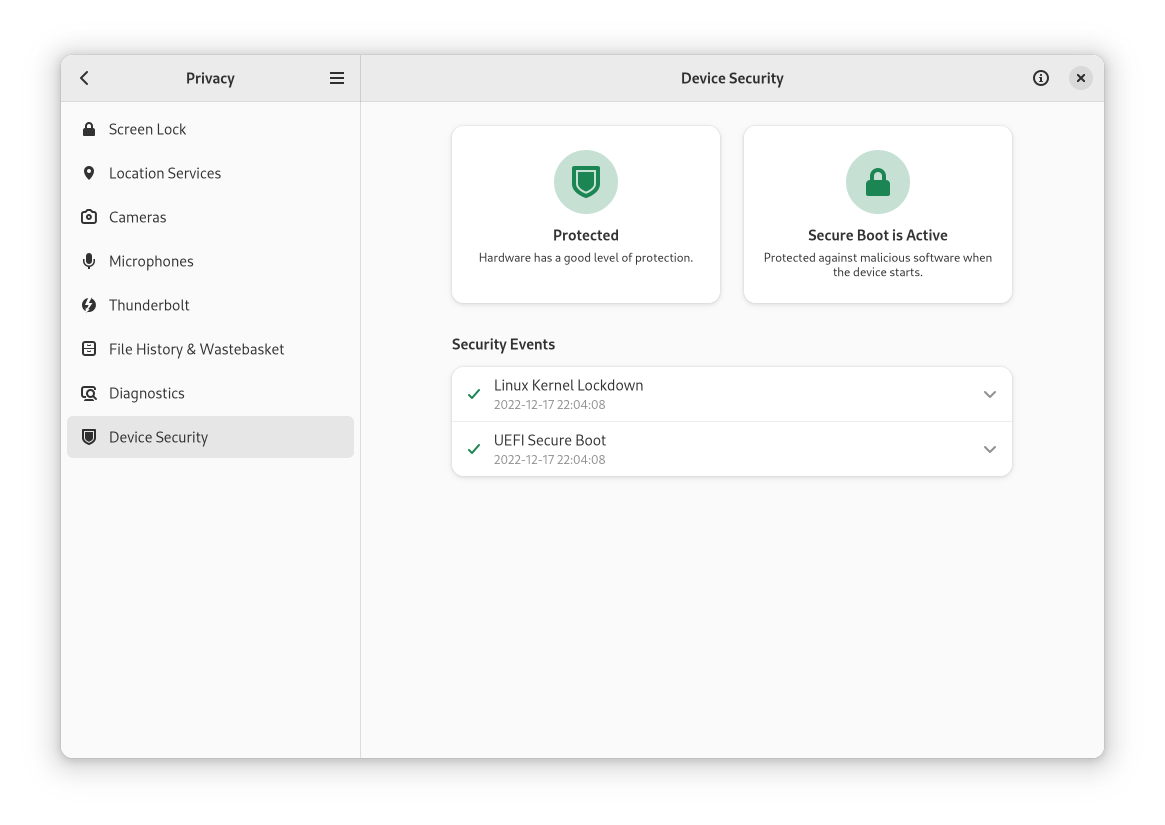Click the Linux Kernel Lockdown checkmark
The width and height of the screenshot is (1165, 825).
tap(473, 394)
